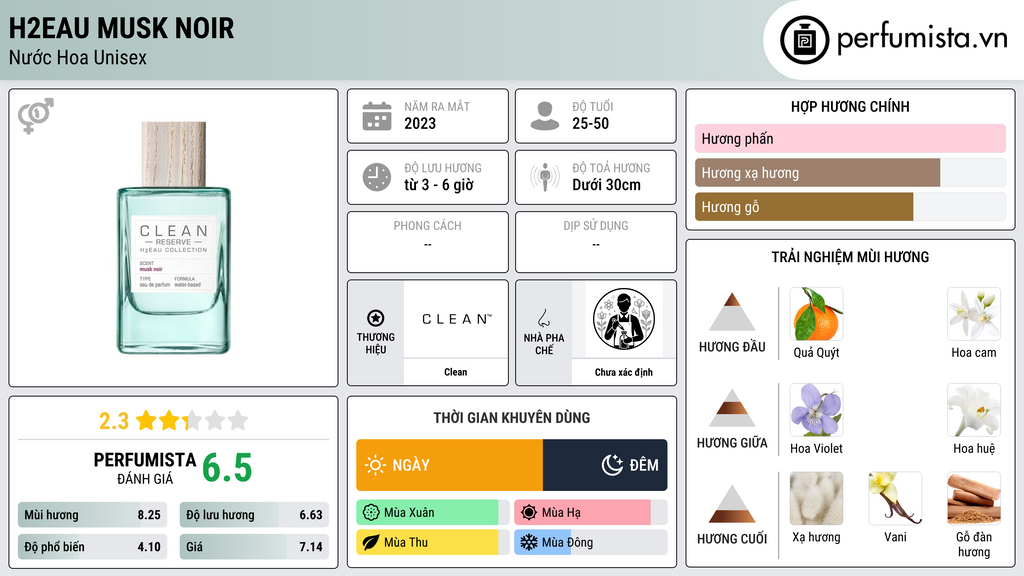
Task: Click the perfumista.vn bottle logo
Action: pyautogui.click(x=804, y=40)
